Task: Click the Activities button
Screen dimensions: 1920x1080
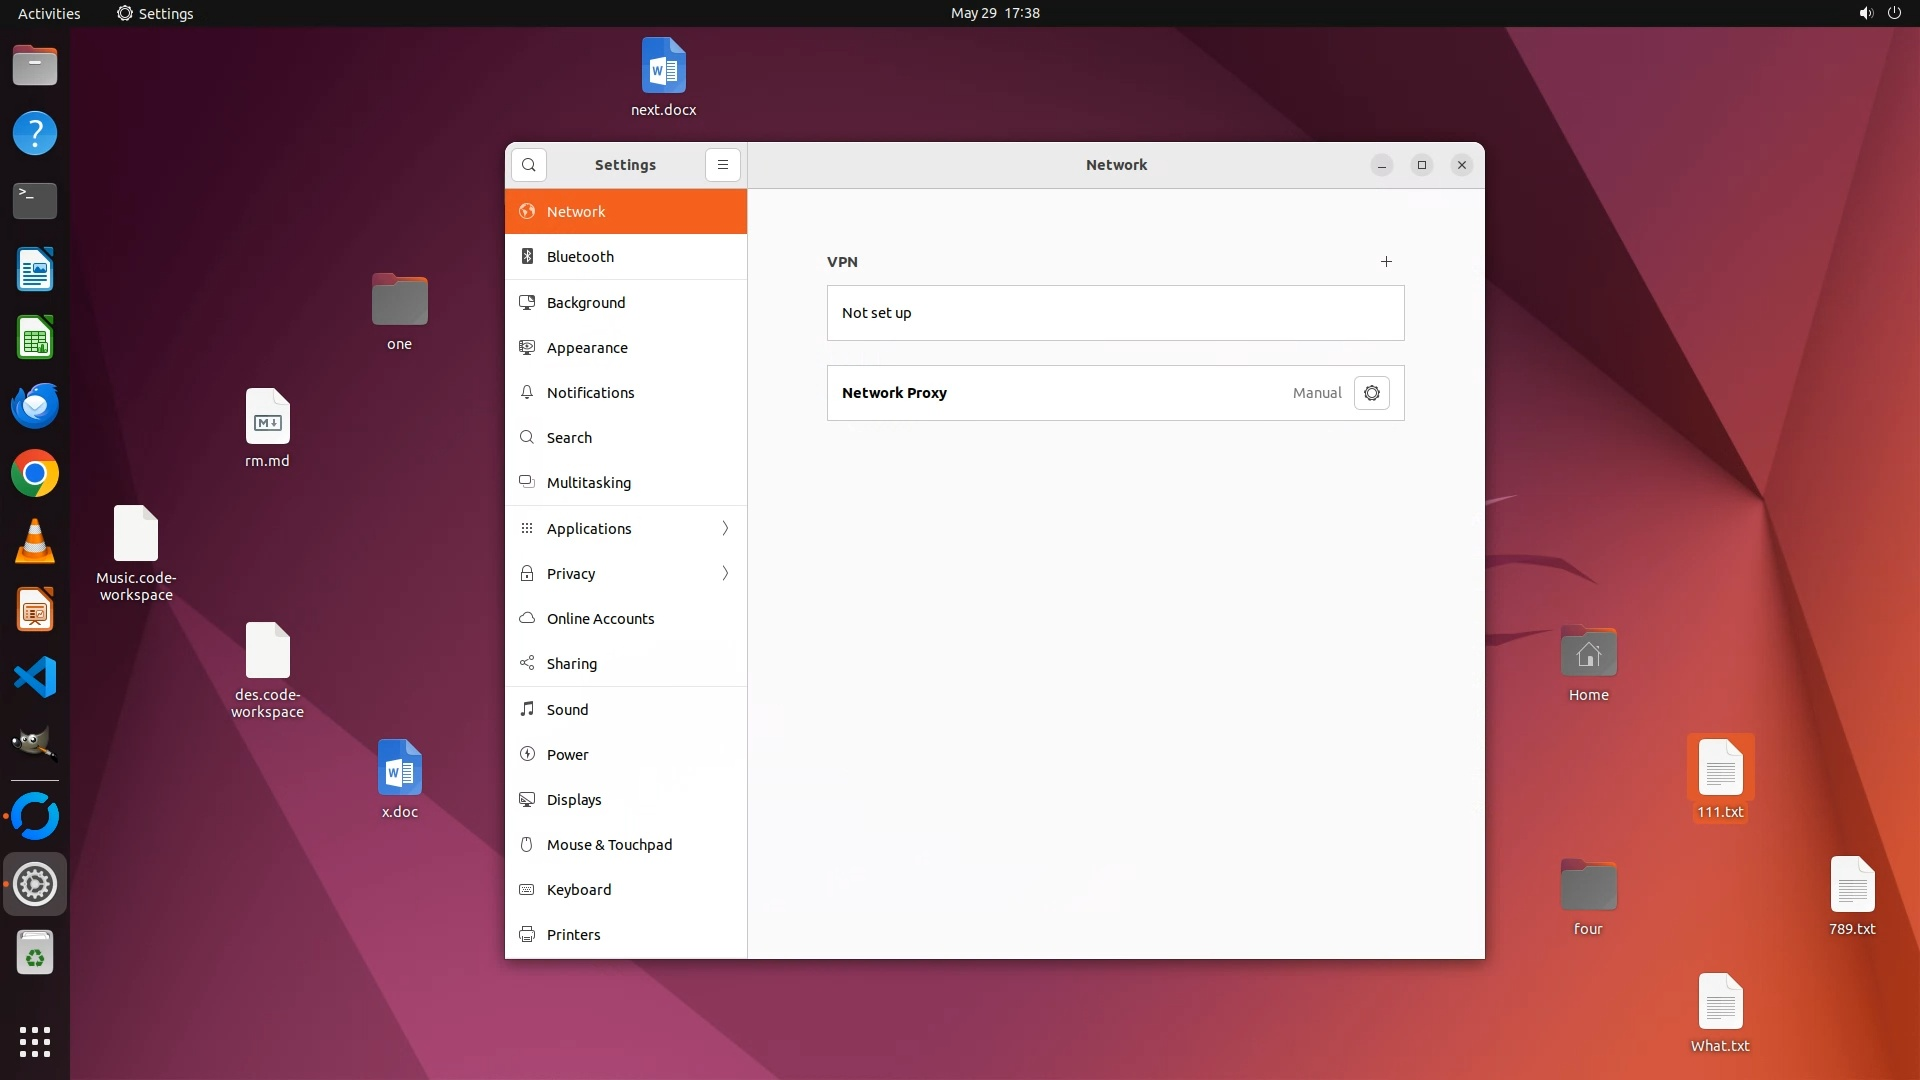Action: 49,13
